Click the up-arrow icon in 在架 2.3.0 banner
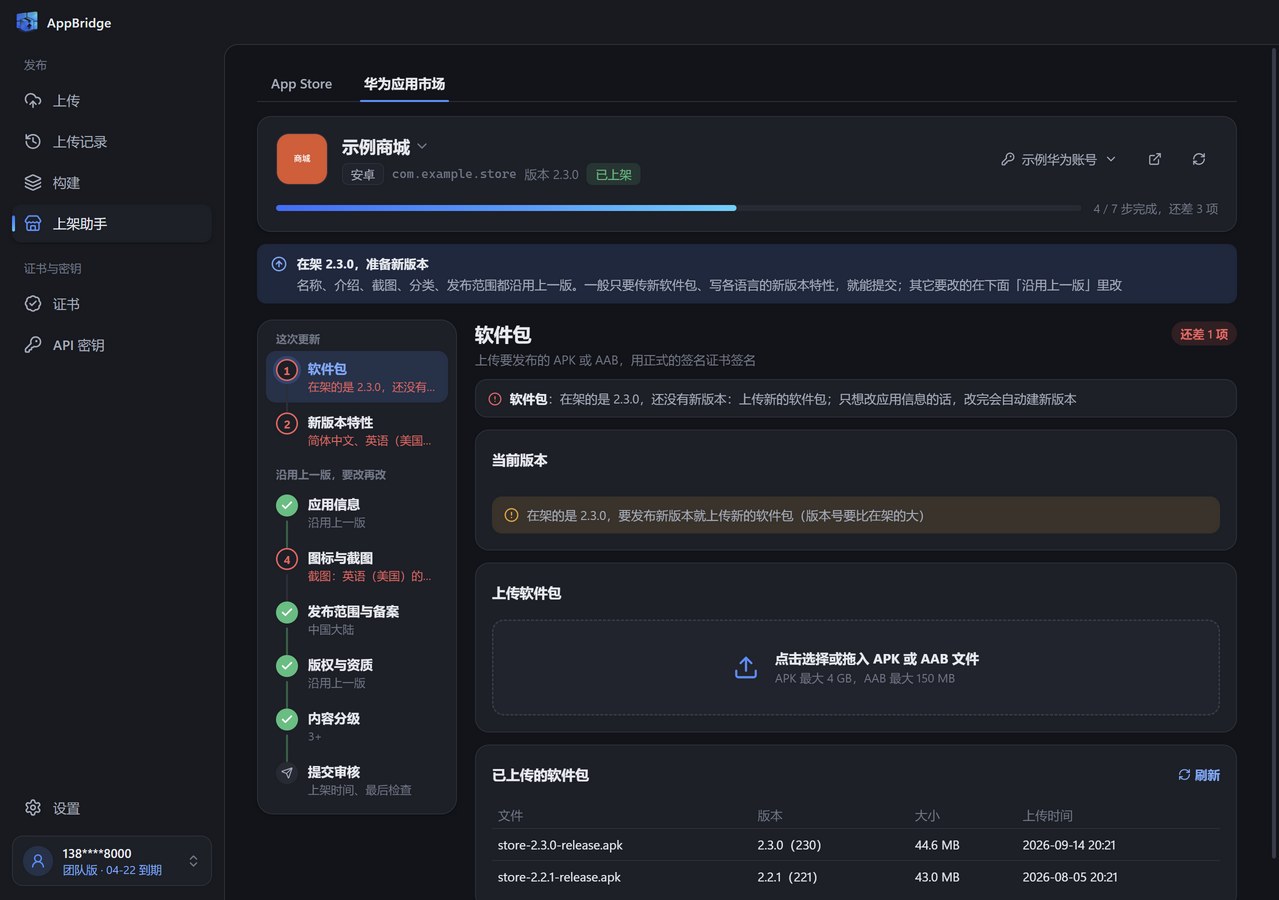The width and height of the screenshot is (1279, 900). click(279, 264)
